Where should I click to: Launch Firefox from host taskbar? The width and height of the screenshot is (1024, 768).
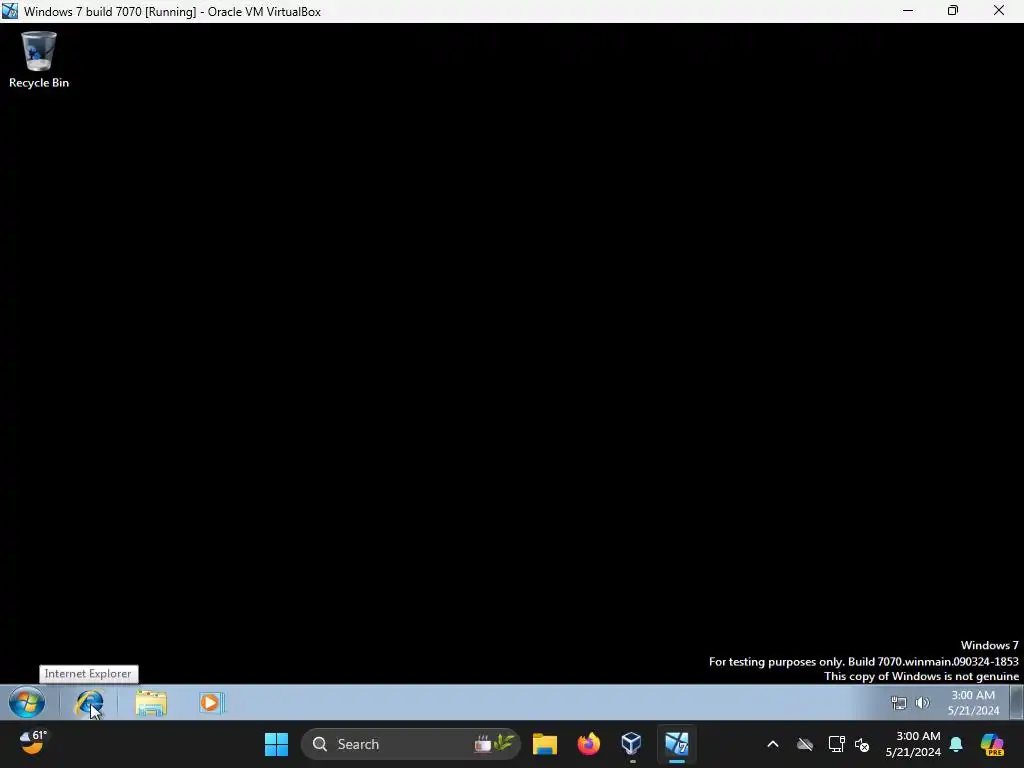[588, 744]
